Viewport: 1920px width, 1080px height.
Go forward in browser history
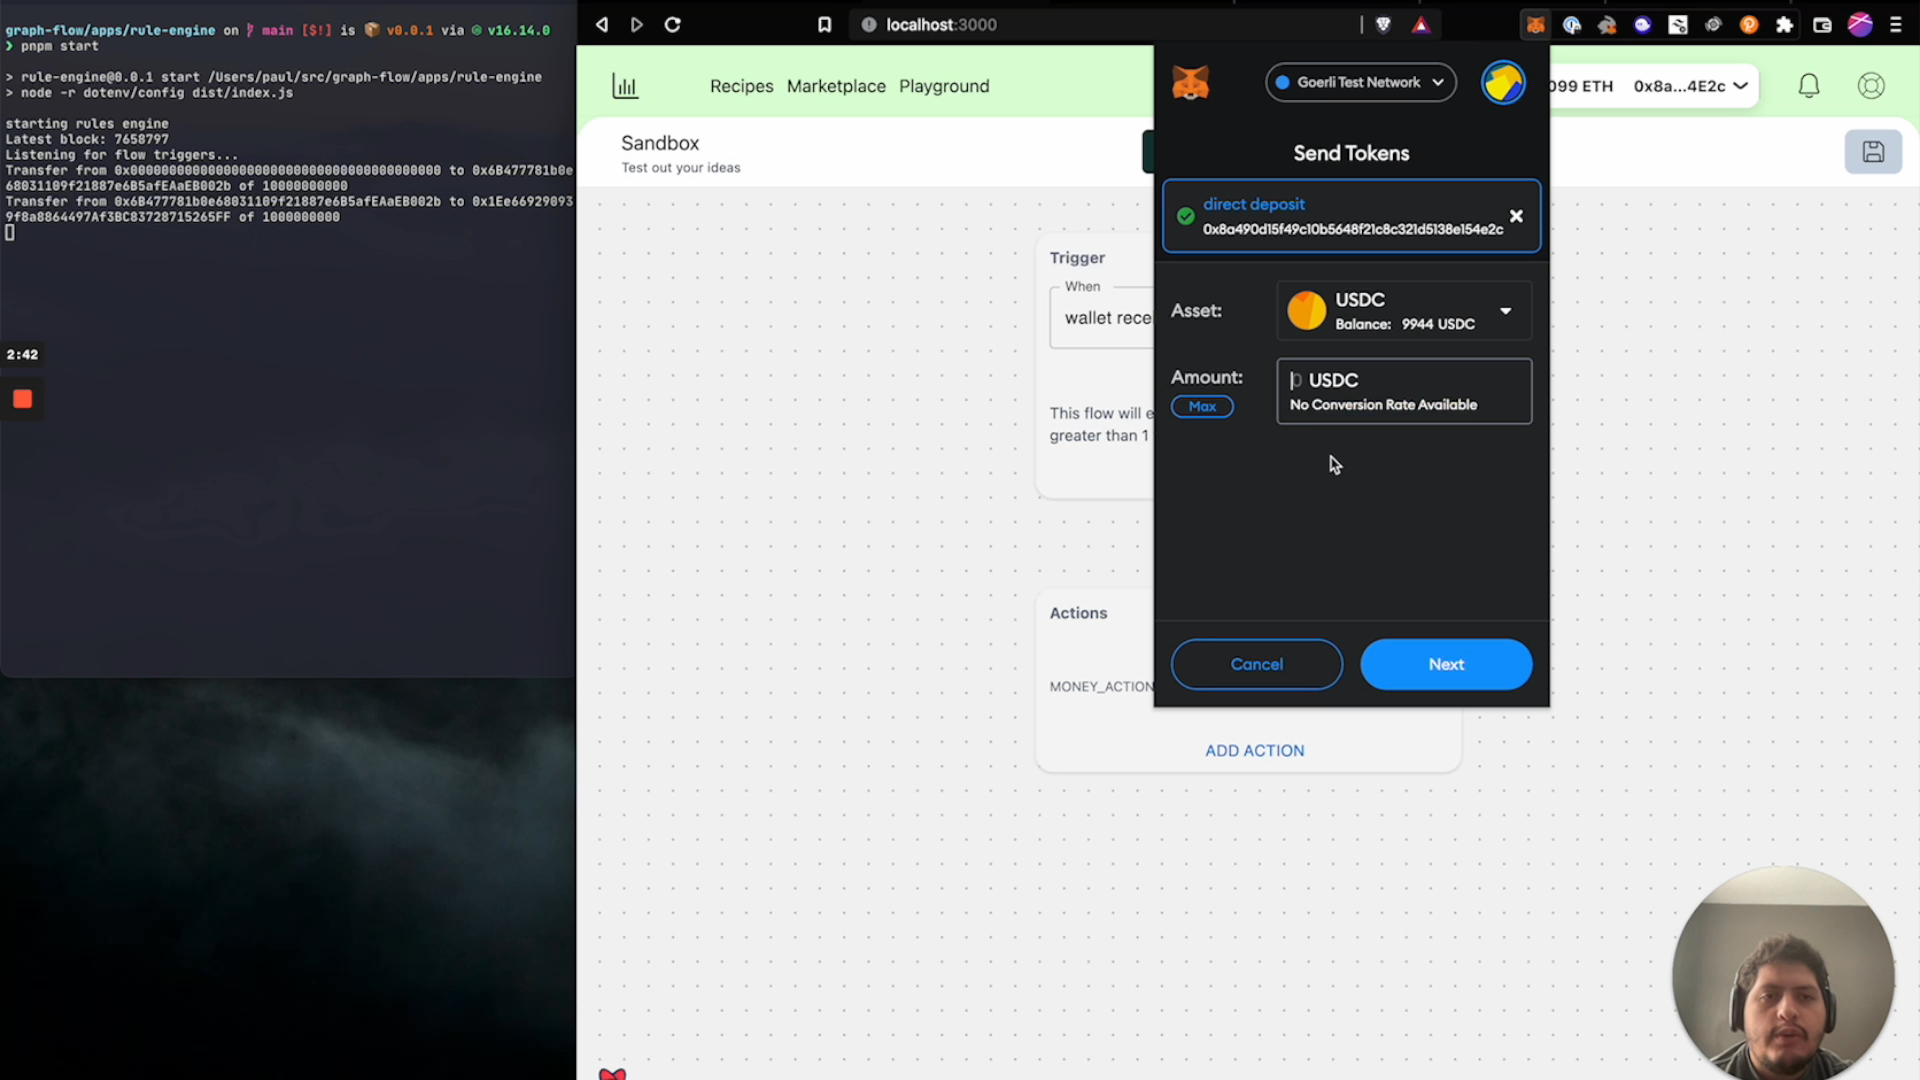pos(637,25)
